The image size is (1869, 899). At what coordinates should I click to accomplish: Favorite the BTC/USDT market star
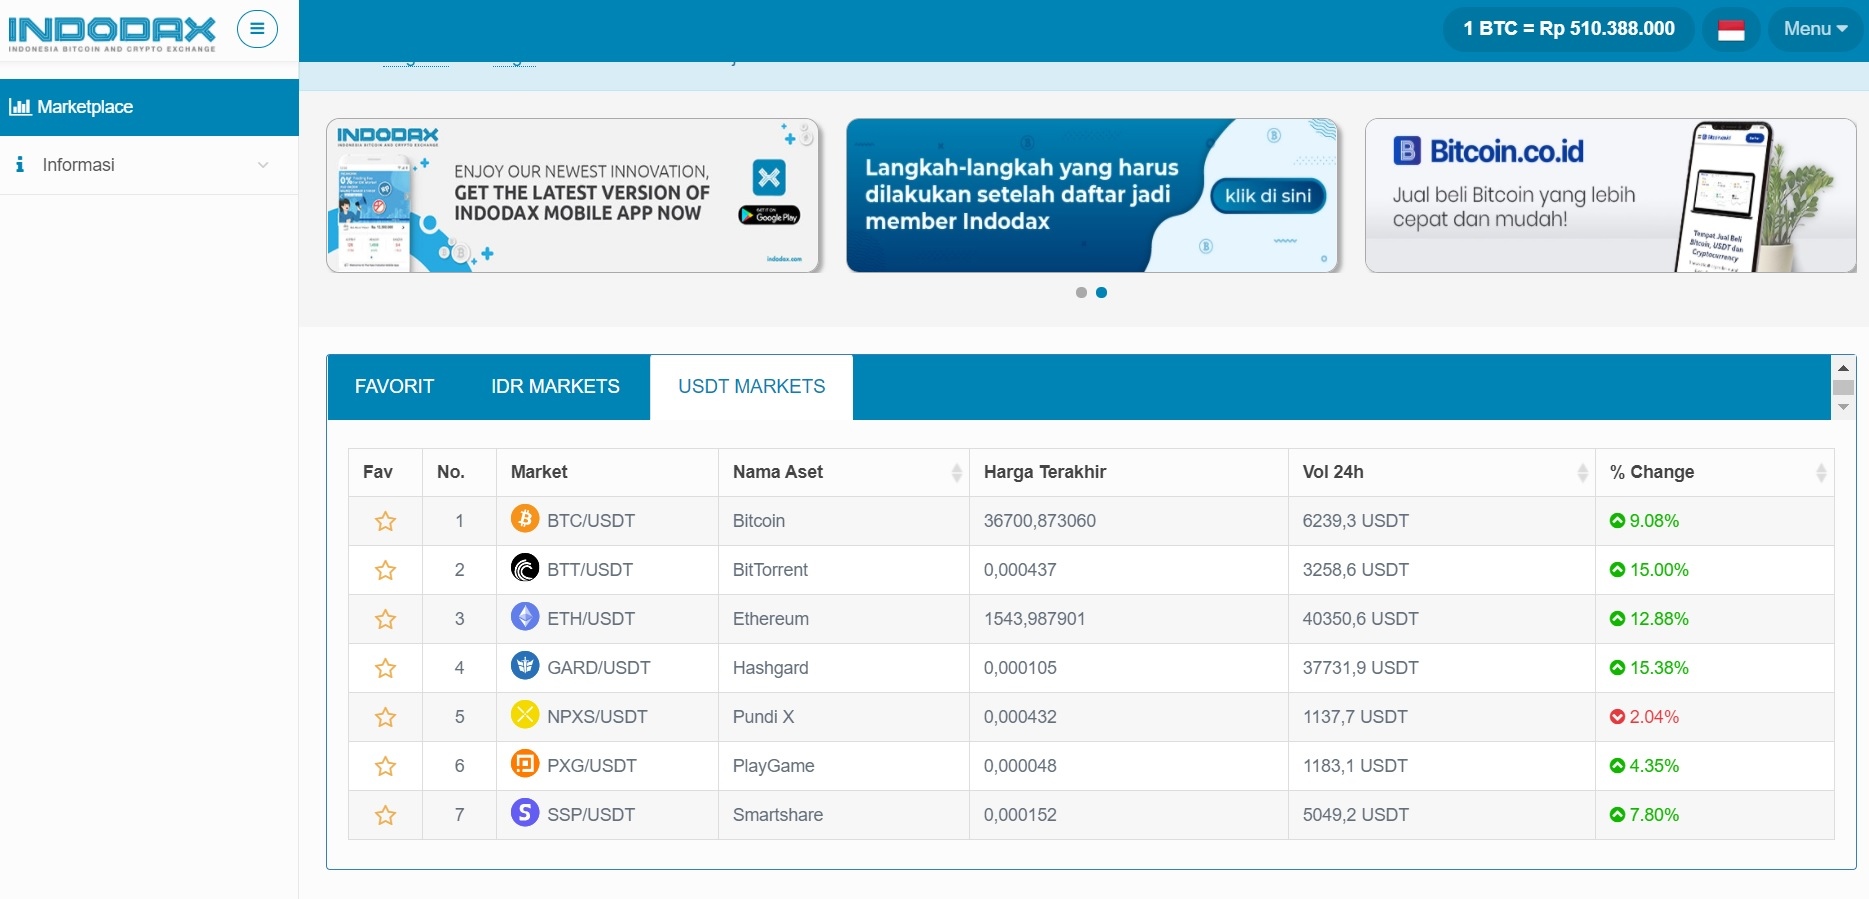(385, 521)
